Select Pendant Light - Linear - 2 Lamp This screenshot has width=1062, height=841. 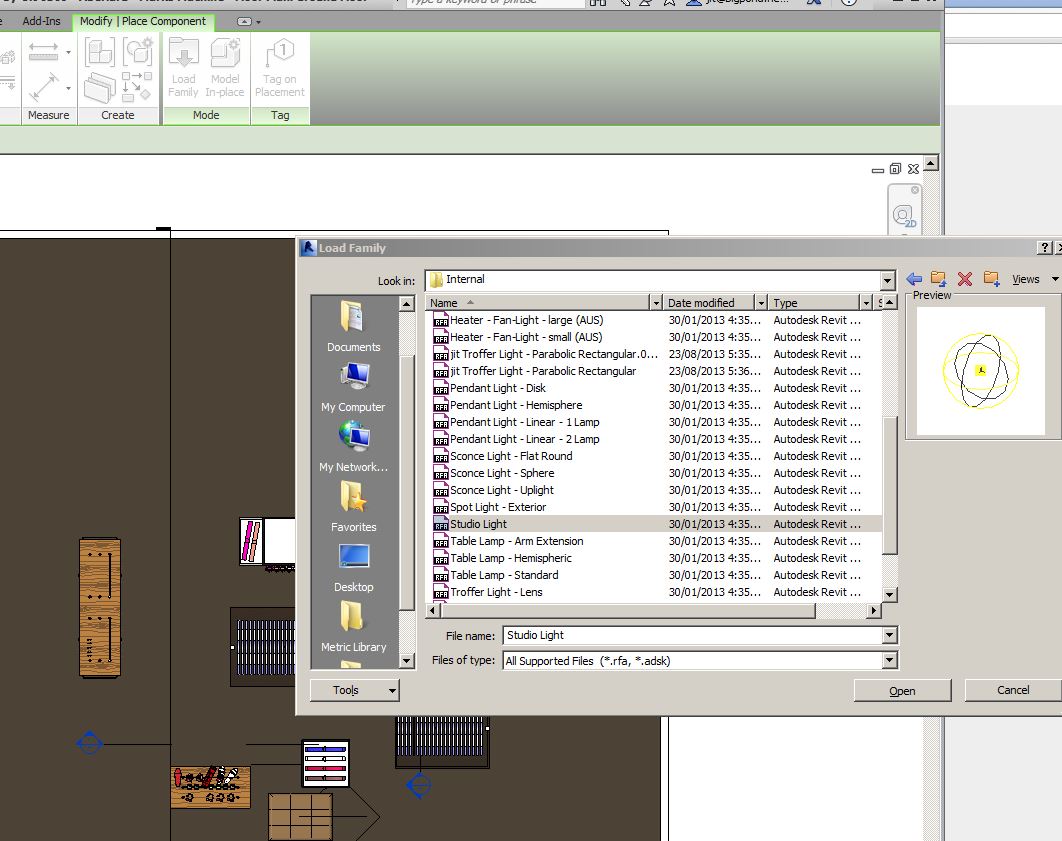[x=524, y=438]
